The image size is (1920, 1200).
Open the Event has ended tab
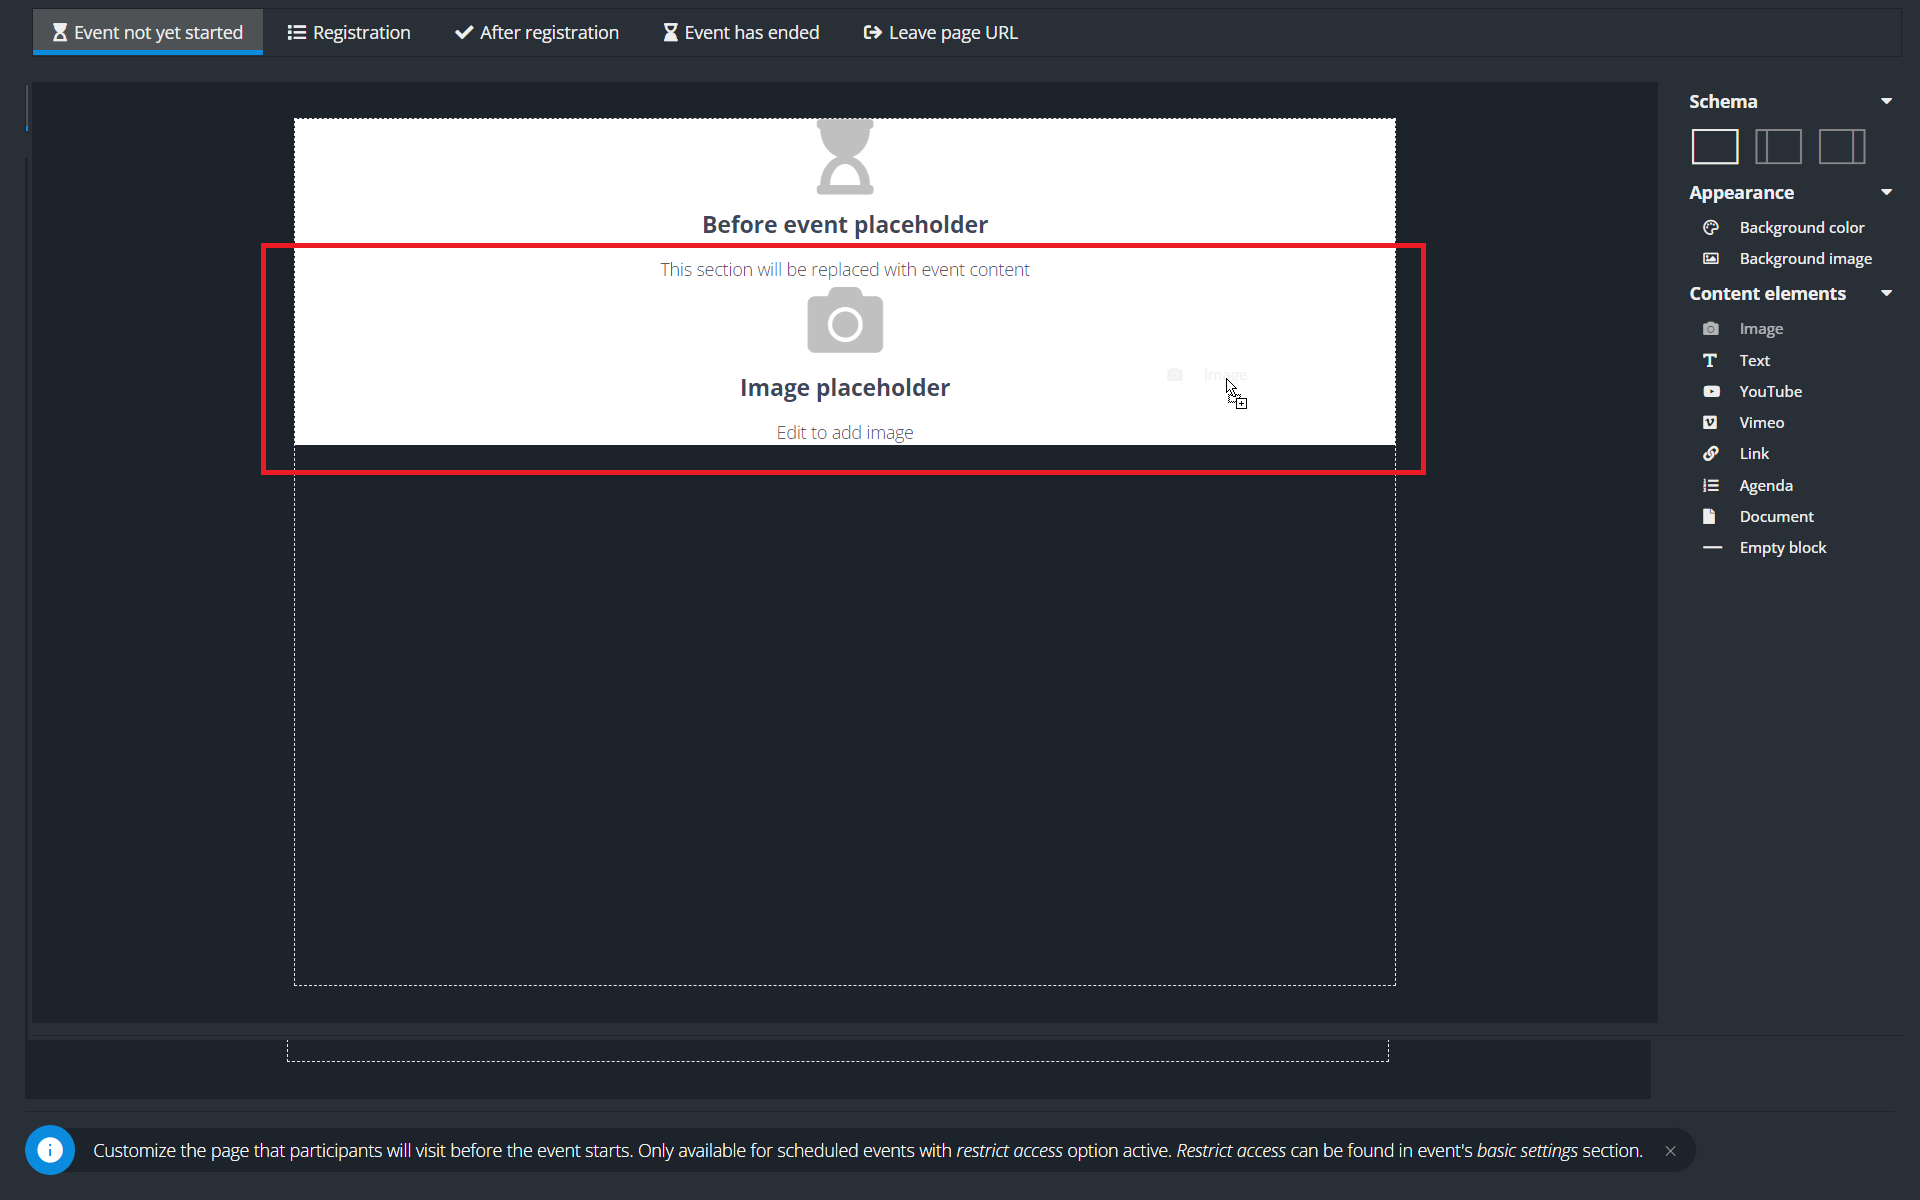coord(741,32)
